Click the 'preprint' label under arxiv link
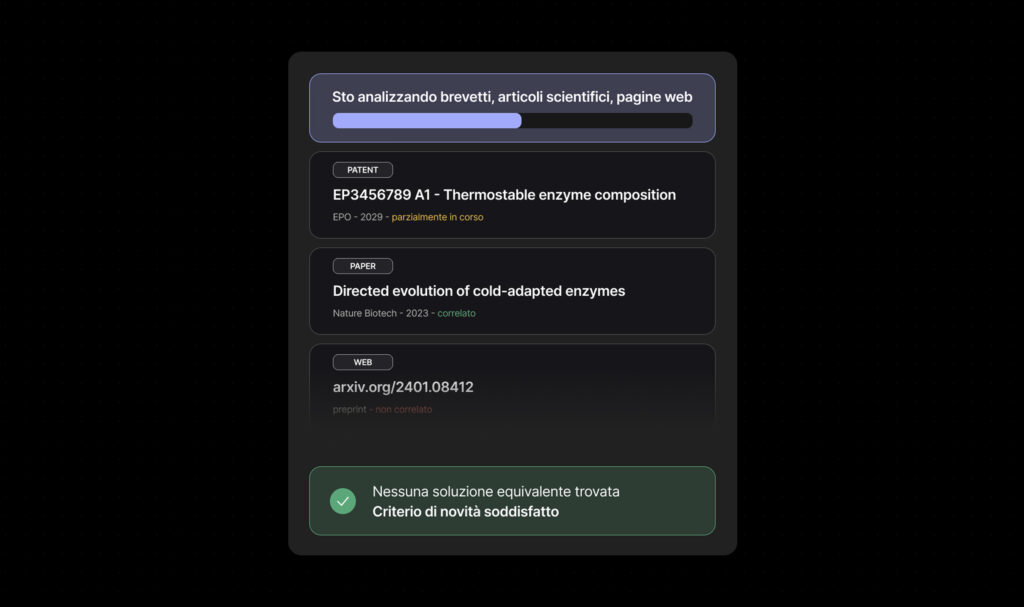Image resolution: width=1024 pixels, height=607 pixels. [349, 409]
